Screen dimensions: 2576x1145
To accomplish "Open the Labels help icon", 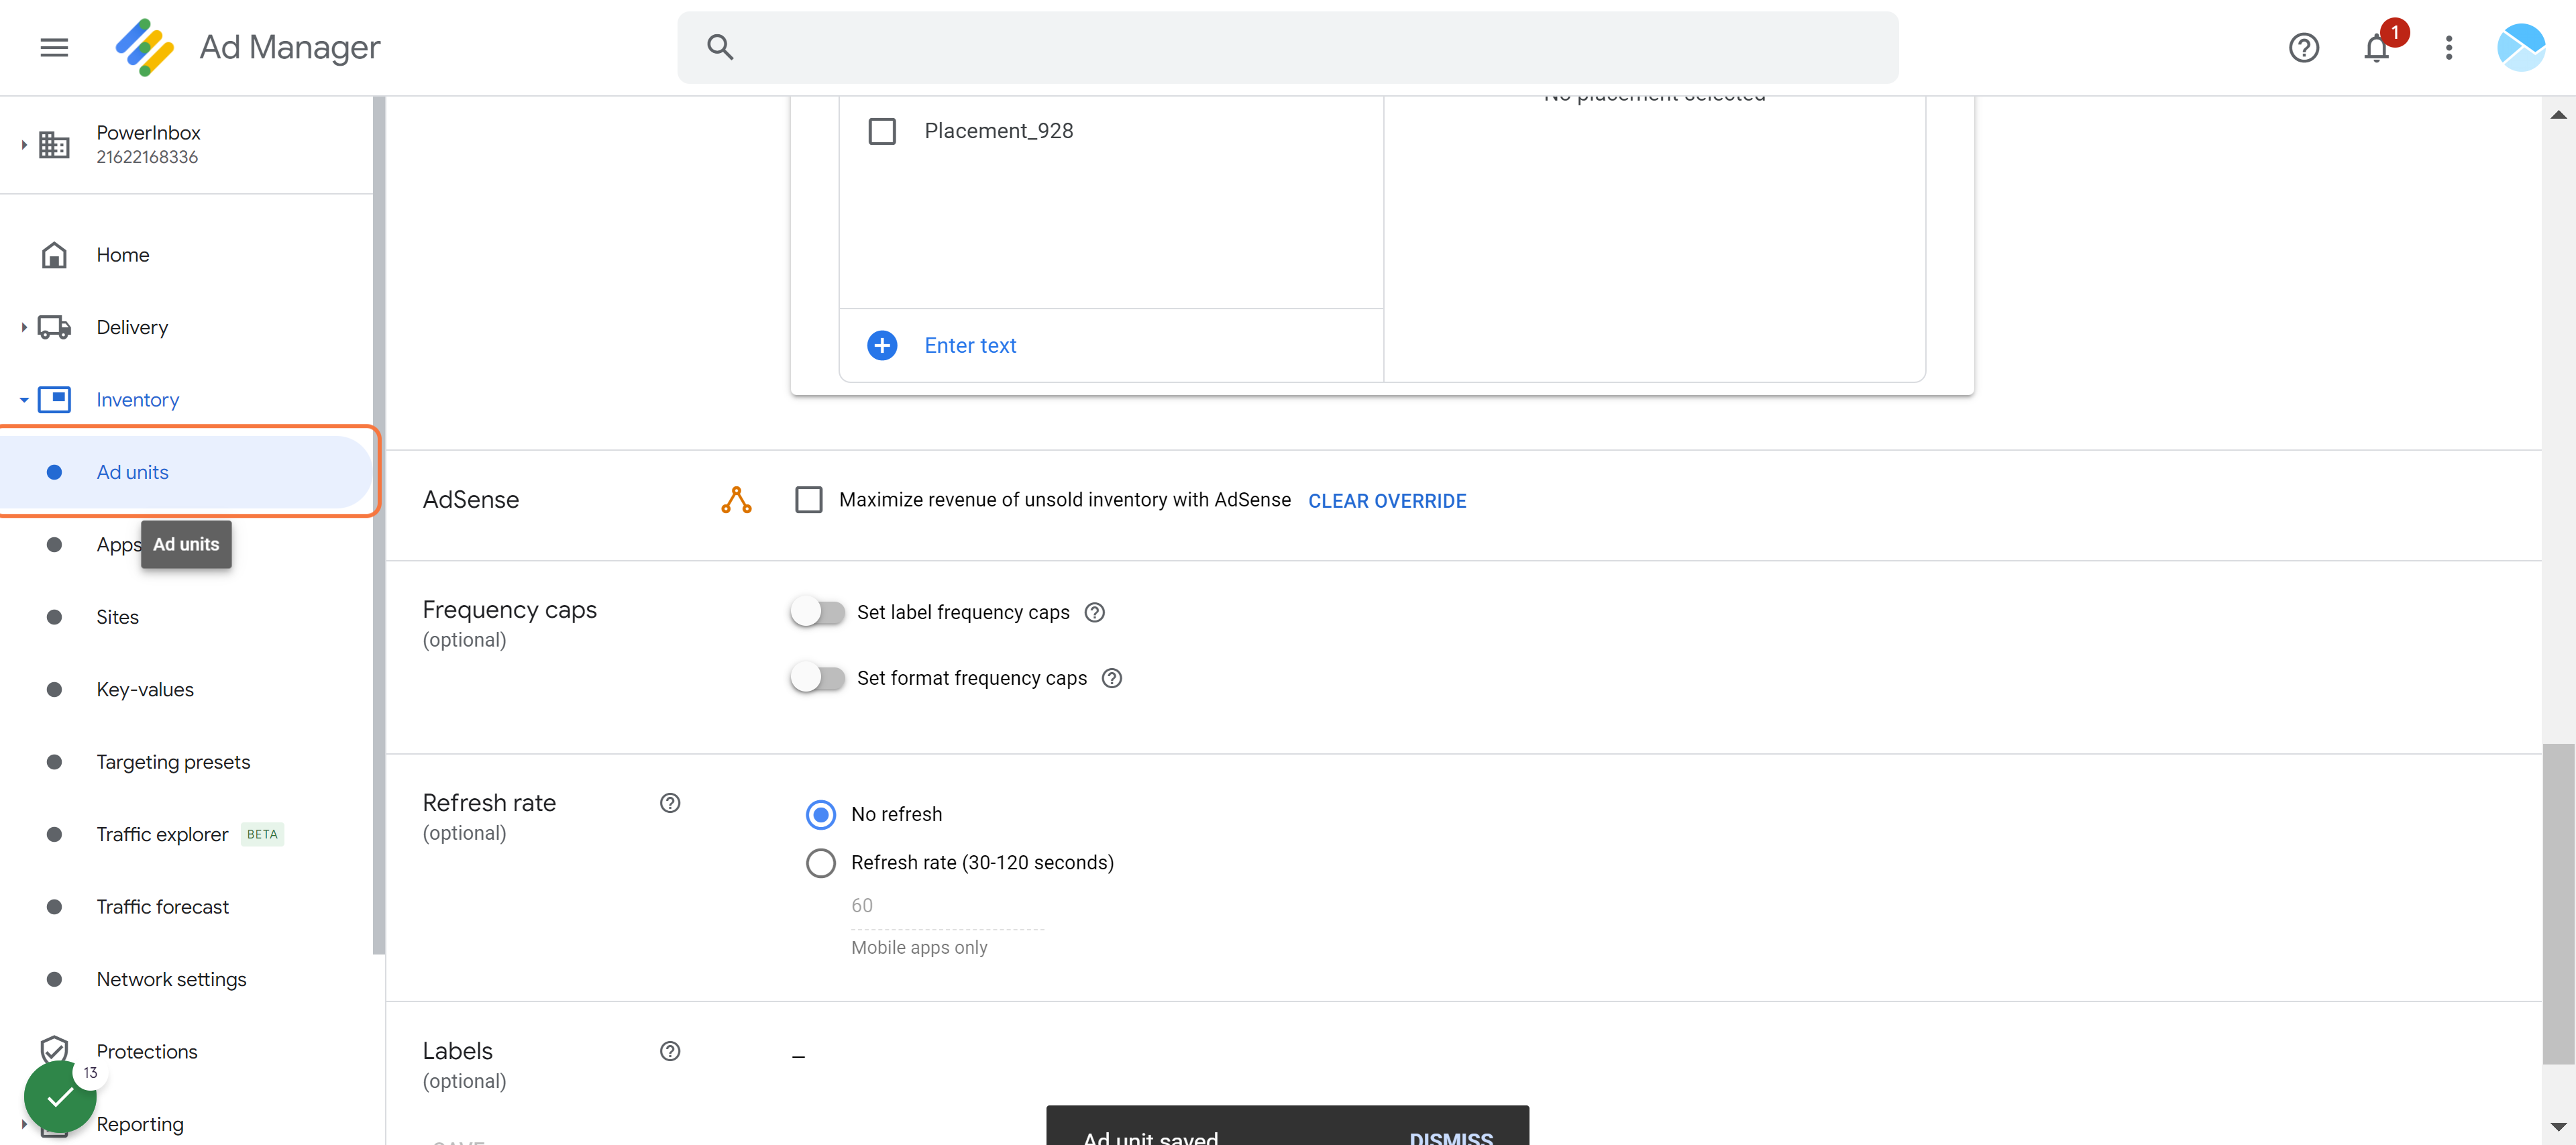I will click(670, 1050).
